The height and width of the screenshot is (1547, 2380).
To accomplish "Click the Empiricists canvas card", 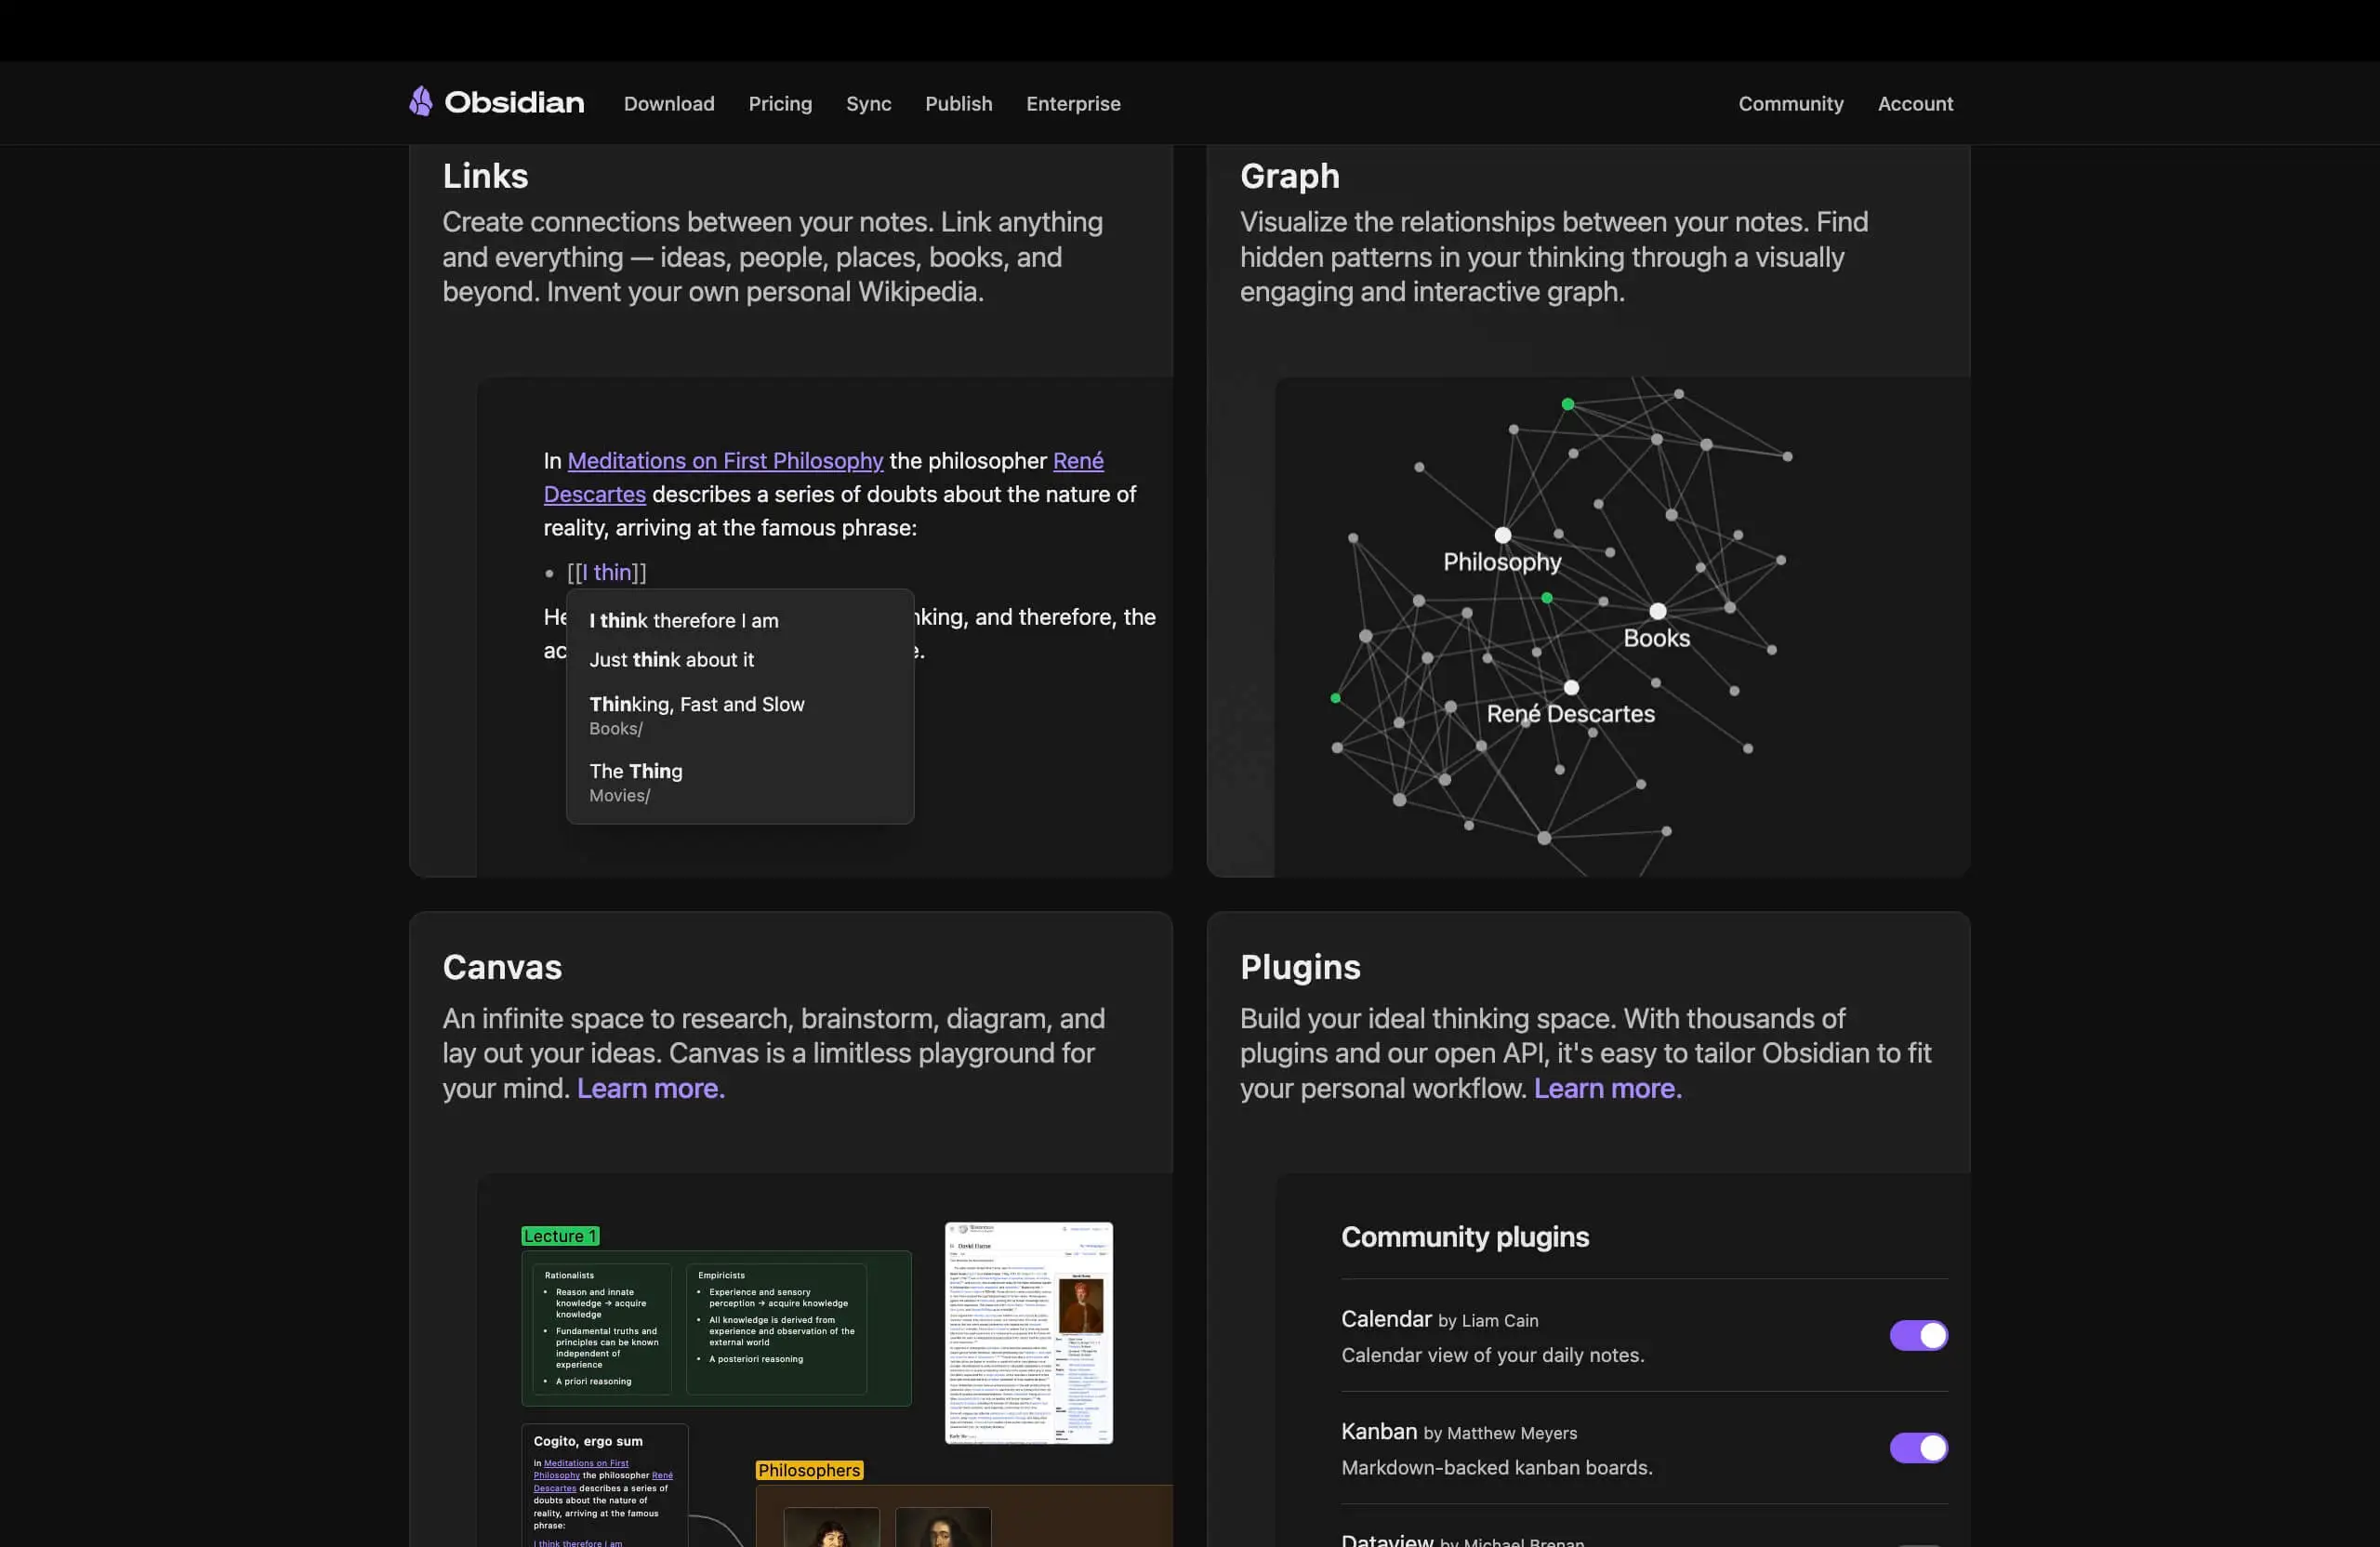I will click(x=776, y=1328).
